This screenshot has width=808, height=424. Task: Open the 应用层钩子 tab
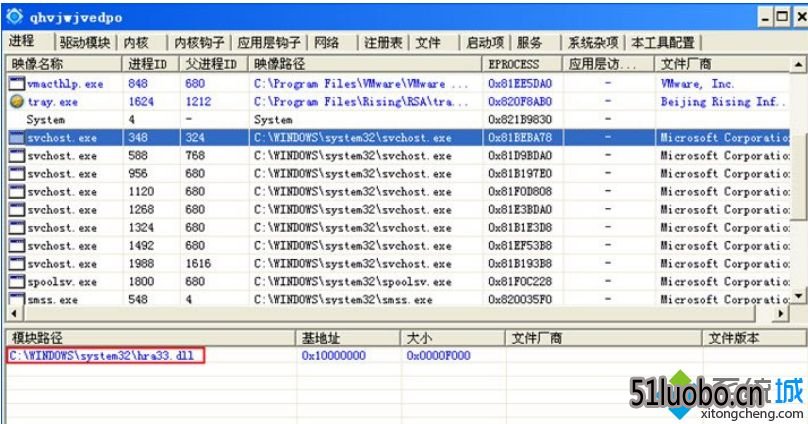268,42
